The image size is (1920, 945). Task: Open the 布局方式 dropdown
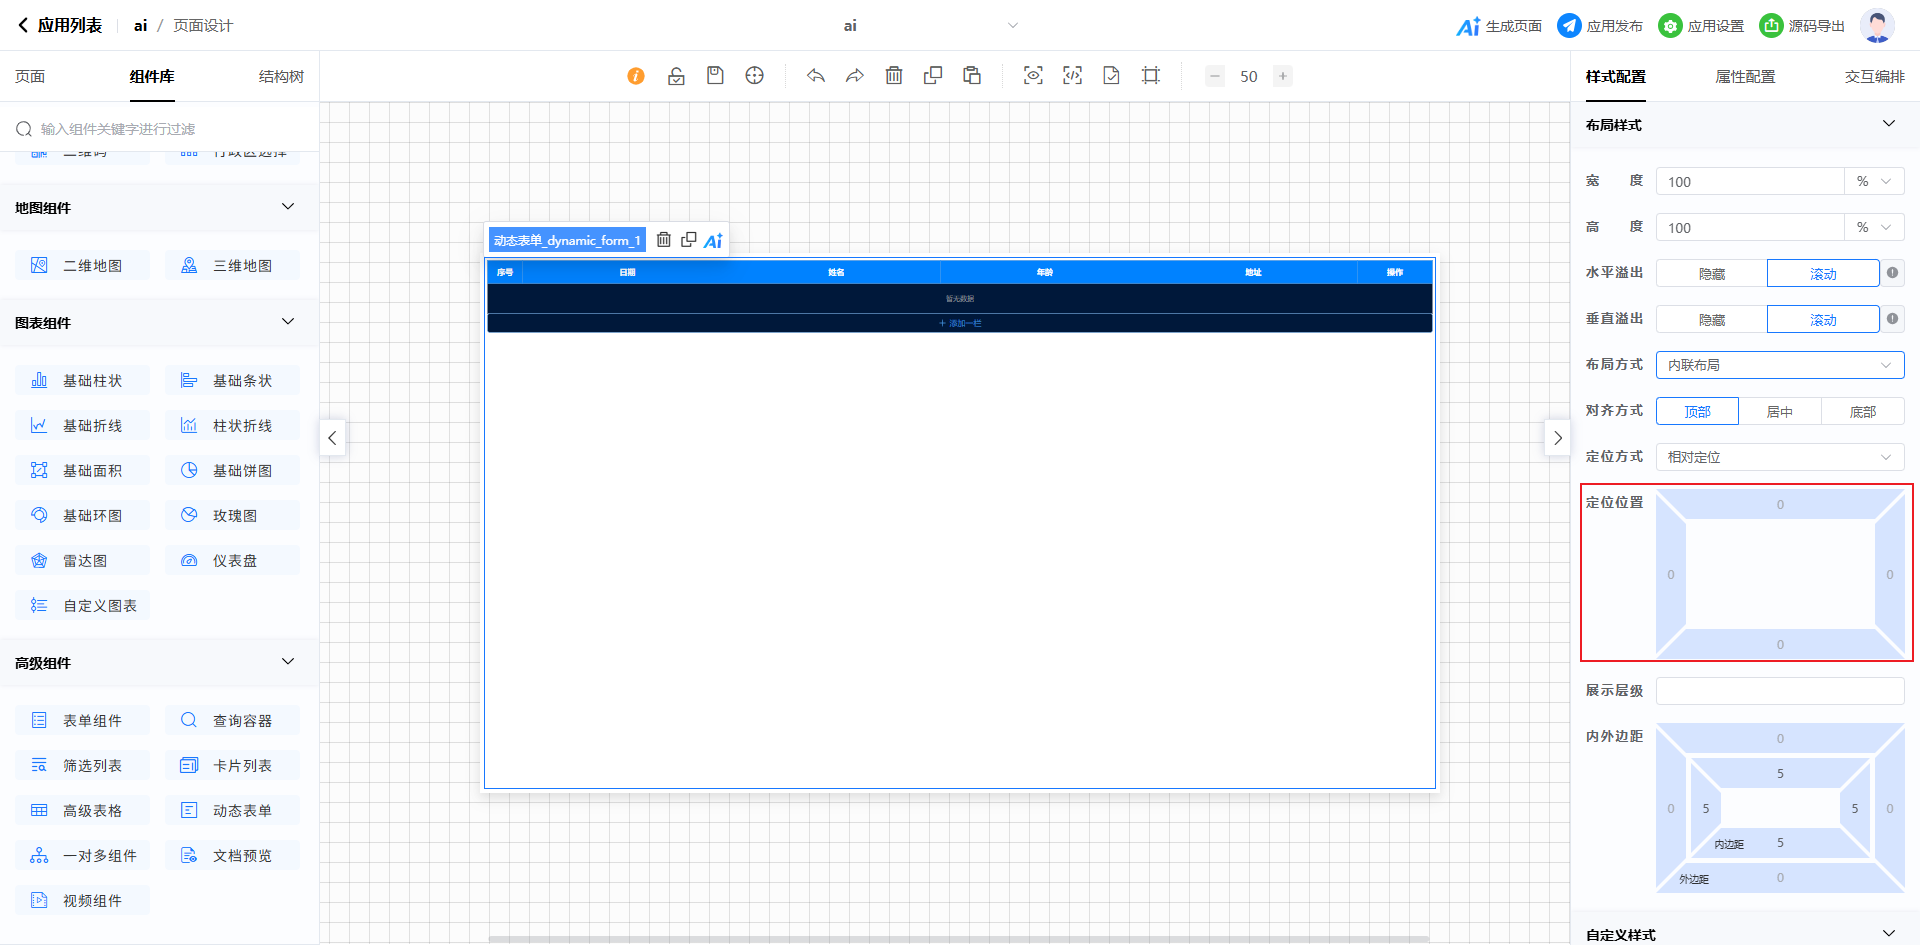pos(1779,366)
